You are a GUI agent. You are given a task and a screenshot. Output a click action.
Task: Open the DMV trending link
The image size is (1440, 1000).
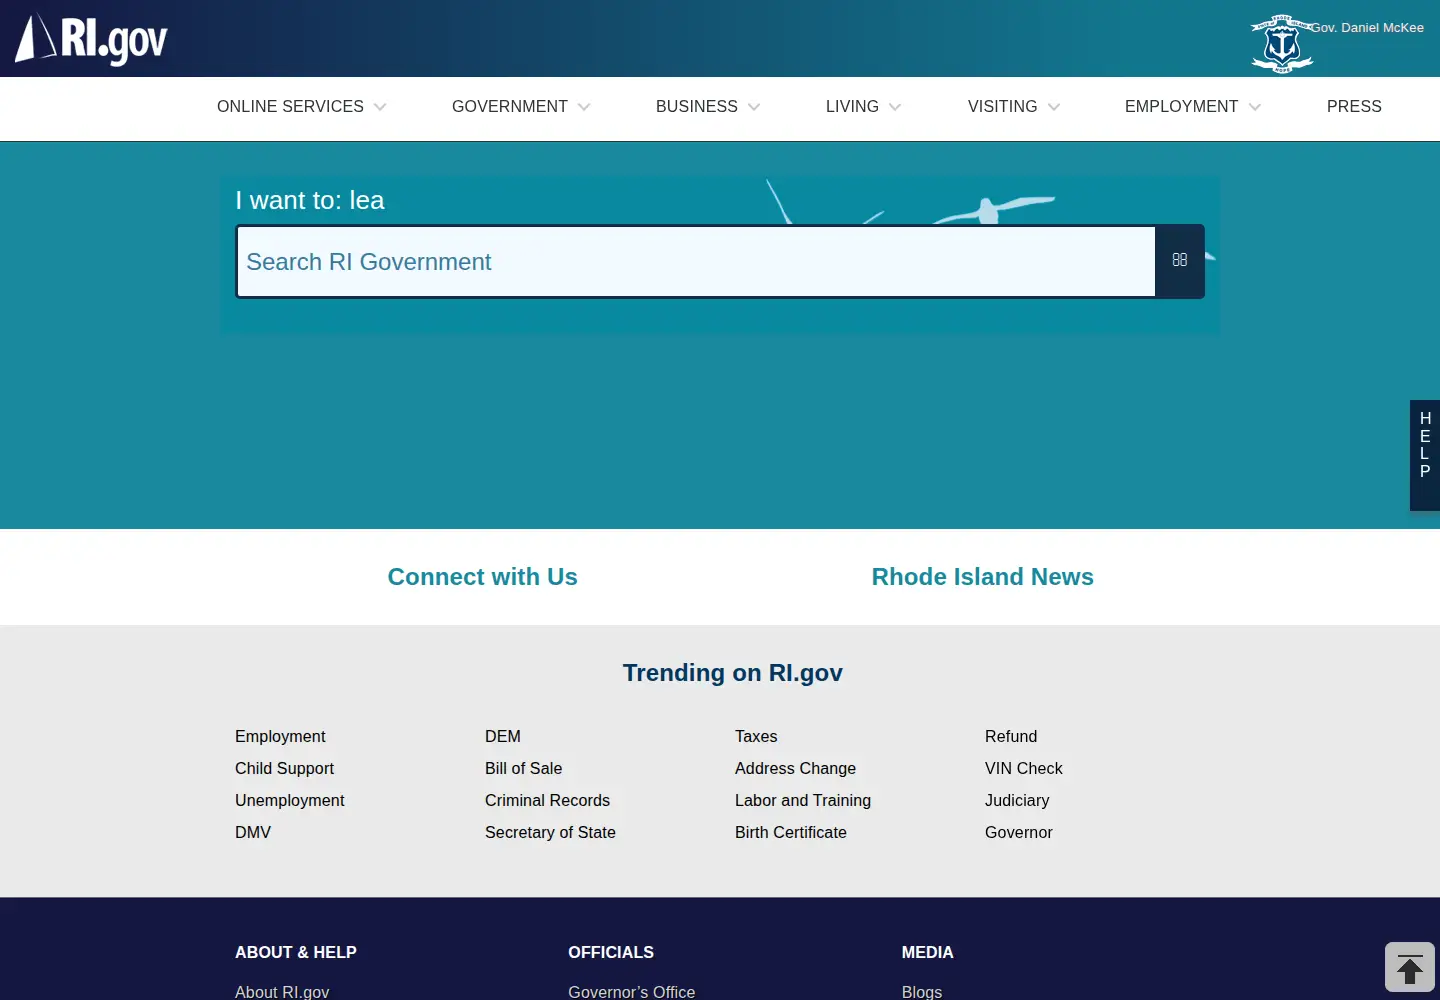click(x=253, y=832)
